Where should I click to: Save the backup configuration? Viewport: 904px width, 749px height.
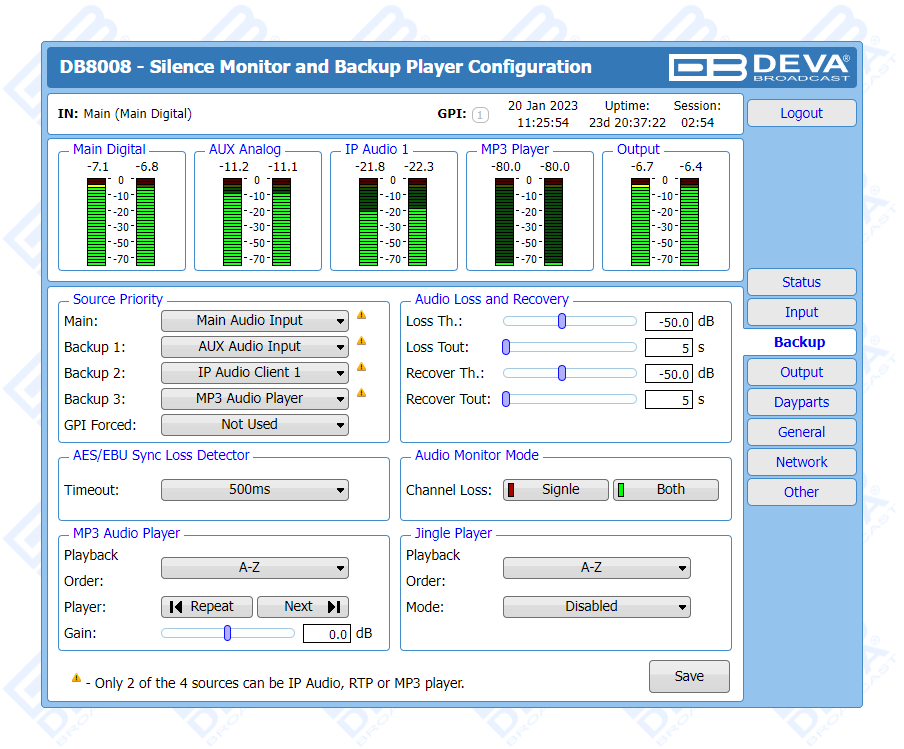689,676
